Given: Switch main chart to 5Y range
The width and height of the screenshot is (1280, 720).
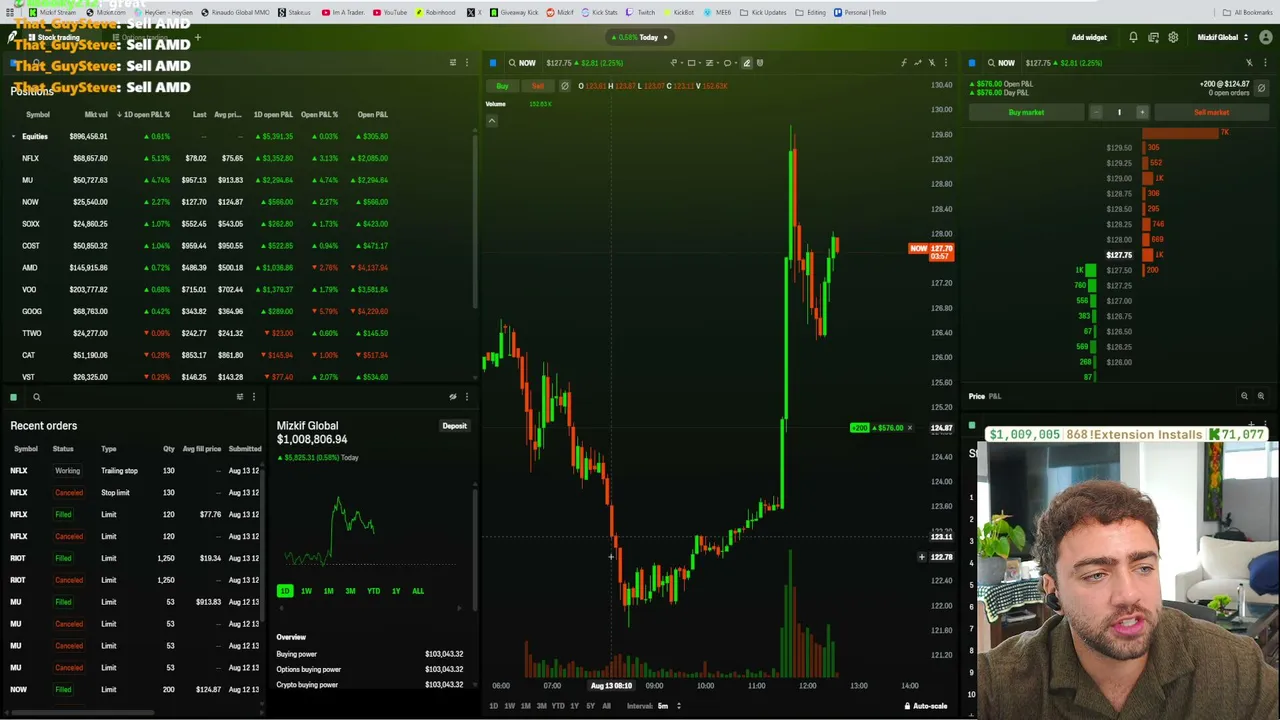Looking at the screenshot, I should coord(590,706).
